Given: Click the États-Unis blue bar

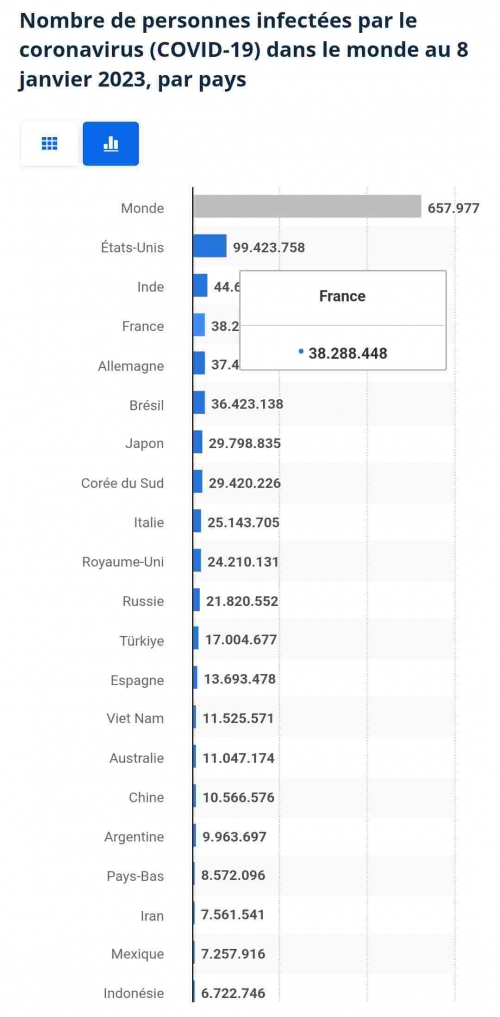Looking at the screenshot, I should click(209, 246).
